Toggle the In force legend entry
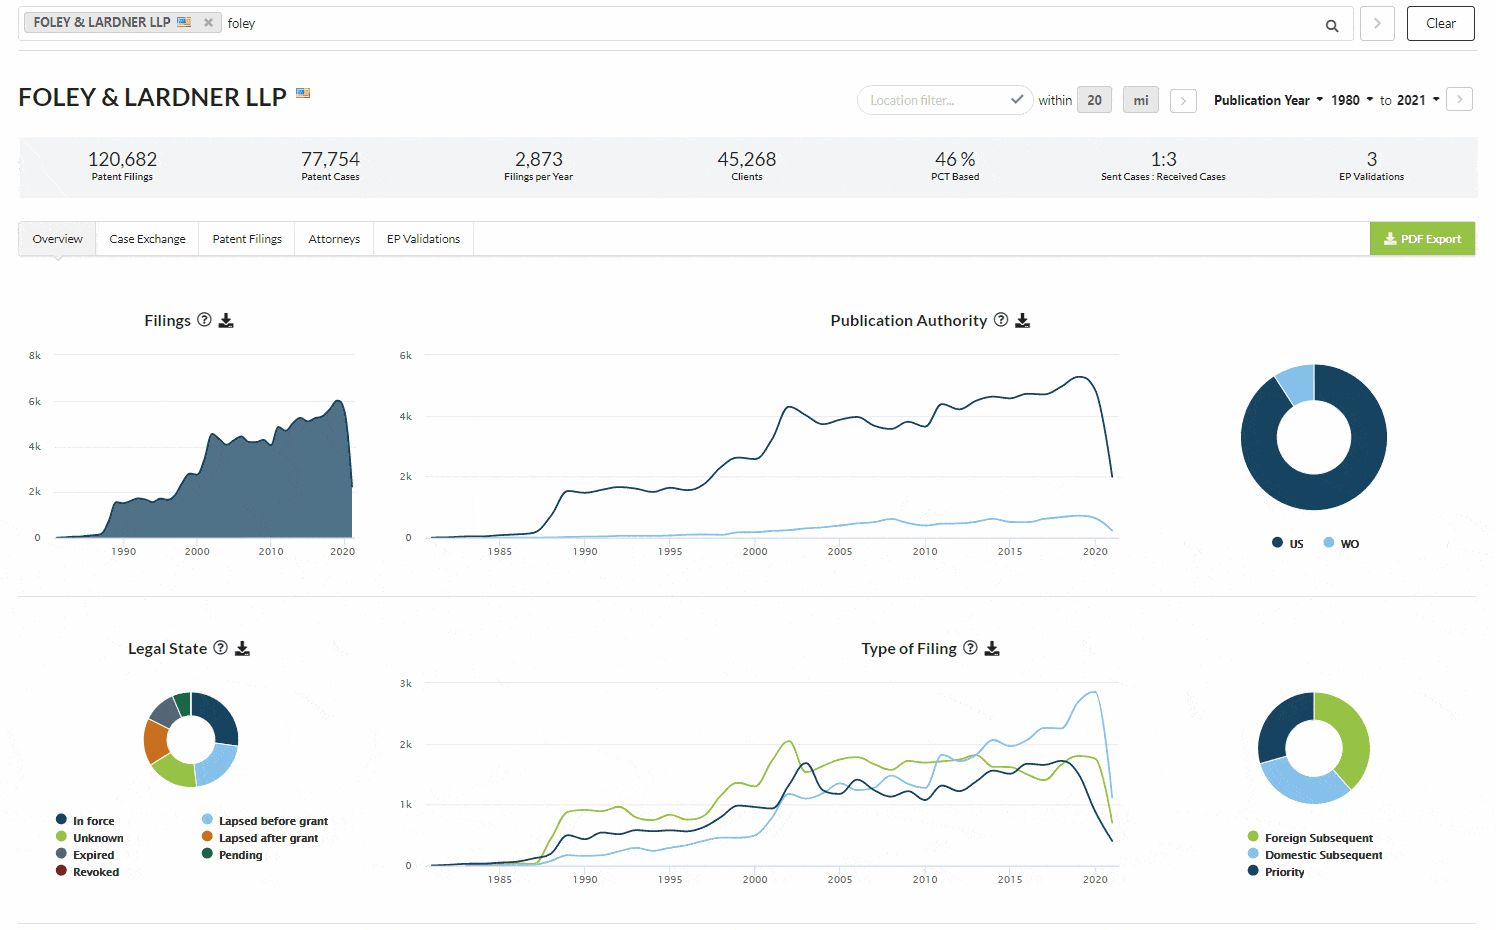The height and width of the screenshot is (930, 1496). tap(85, 821)
